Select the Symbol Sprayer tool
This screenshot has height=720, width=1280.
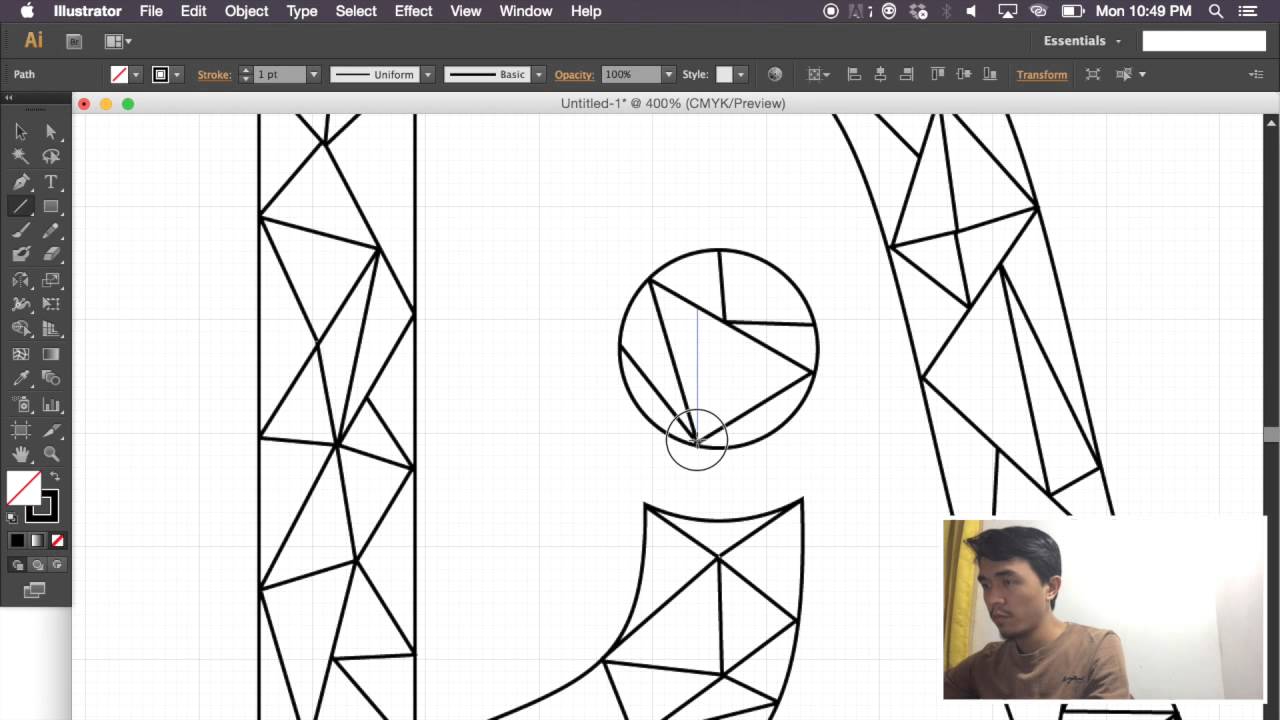[x=21, y=404]
